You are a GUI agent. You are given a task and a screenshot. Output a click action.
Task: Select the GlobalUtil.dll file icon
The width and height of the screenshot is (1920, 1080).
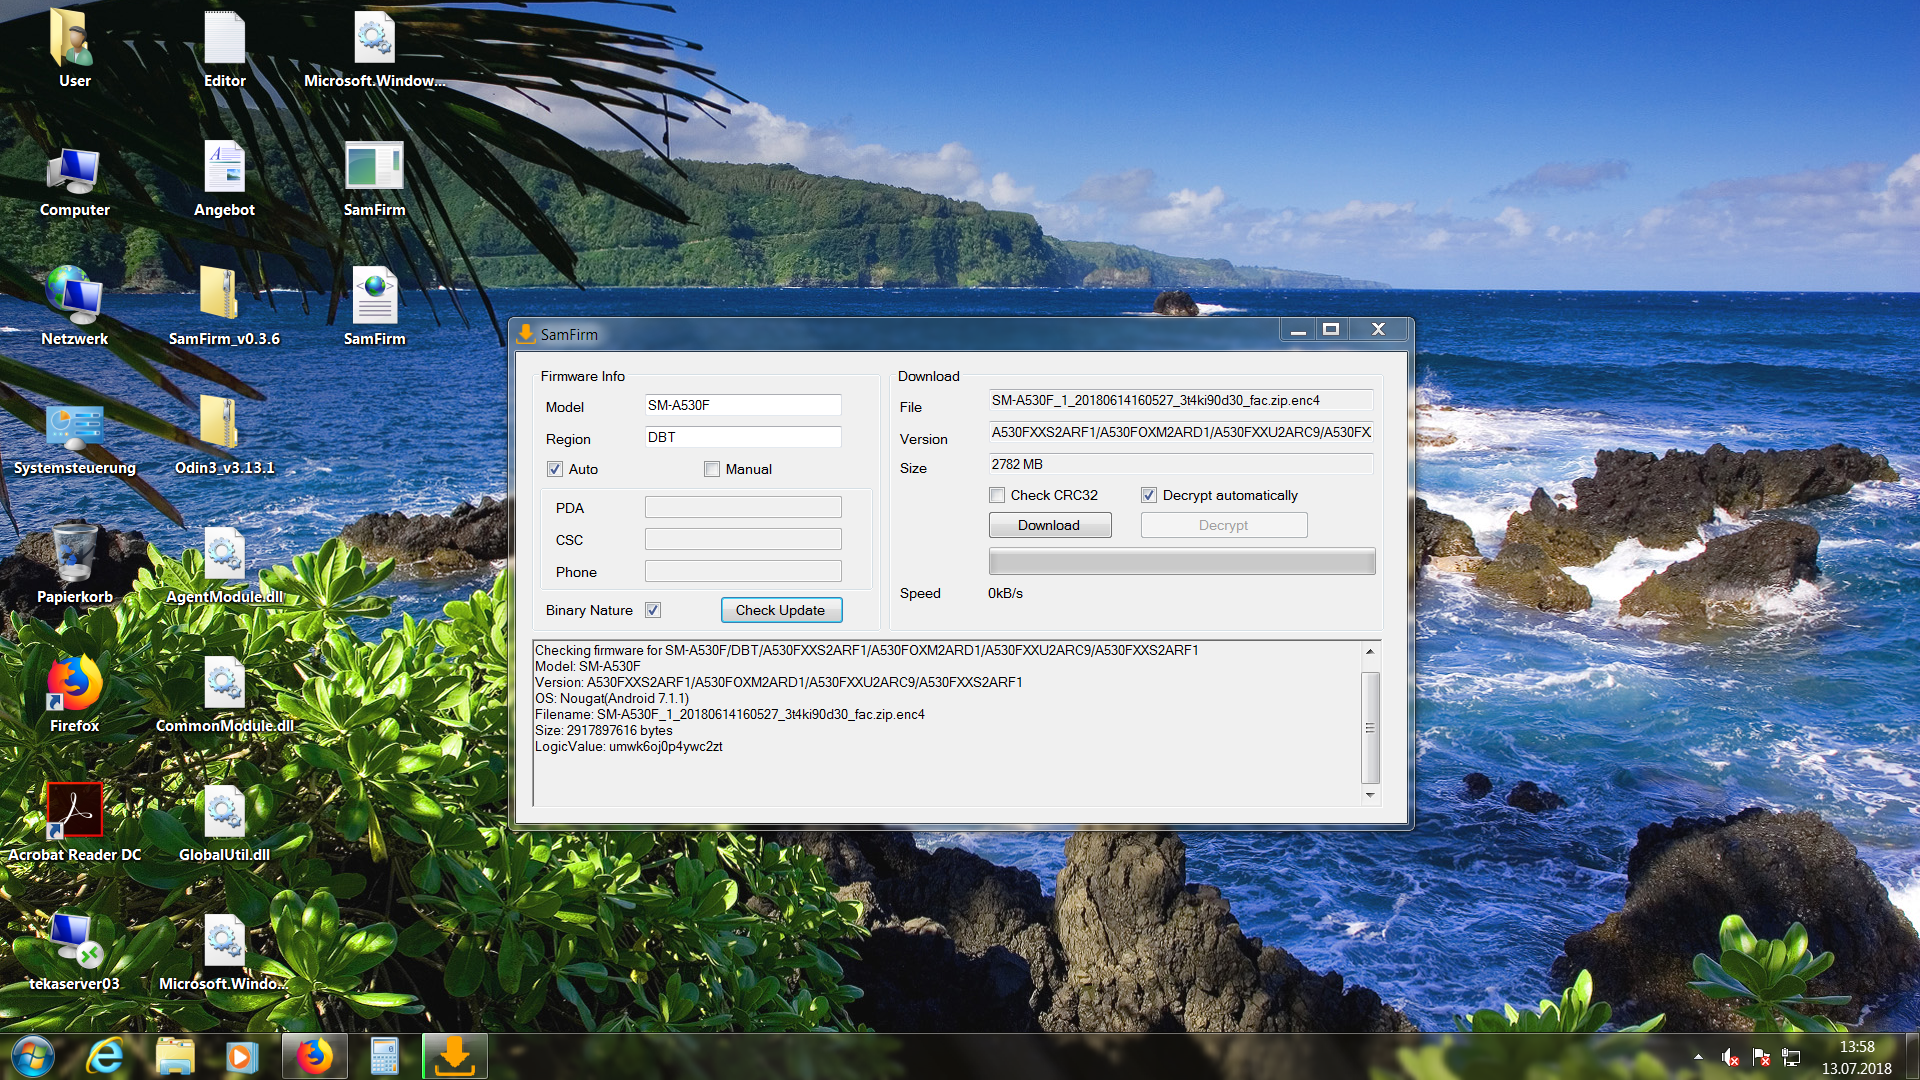[x=224, y=822]
